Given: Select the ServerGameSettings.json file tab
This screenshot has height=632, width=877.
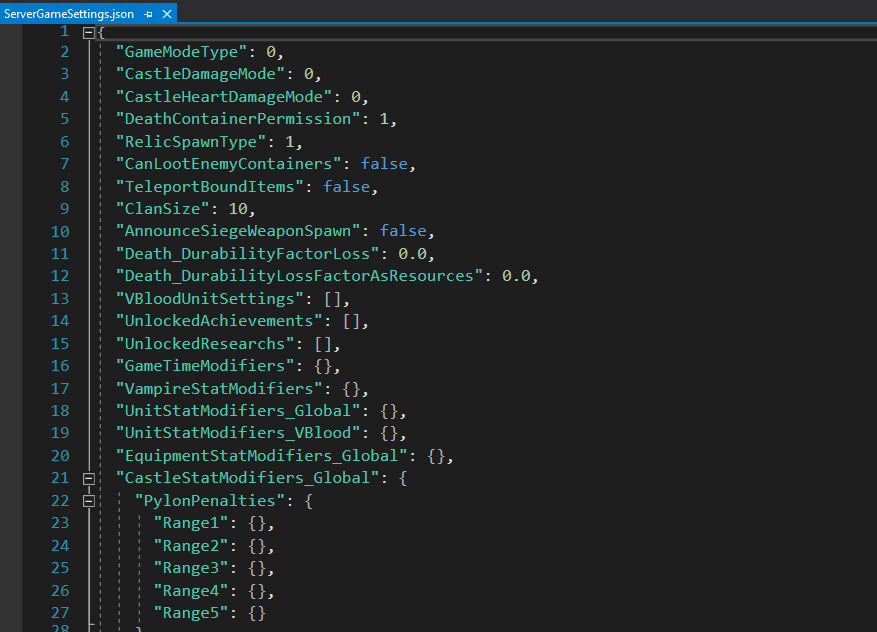Looking at the screenshot, I should [x=69, y=14].
